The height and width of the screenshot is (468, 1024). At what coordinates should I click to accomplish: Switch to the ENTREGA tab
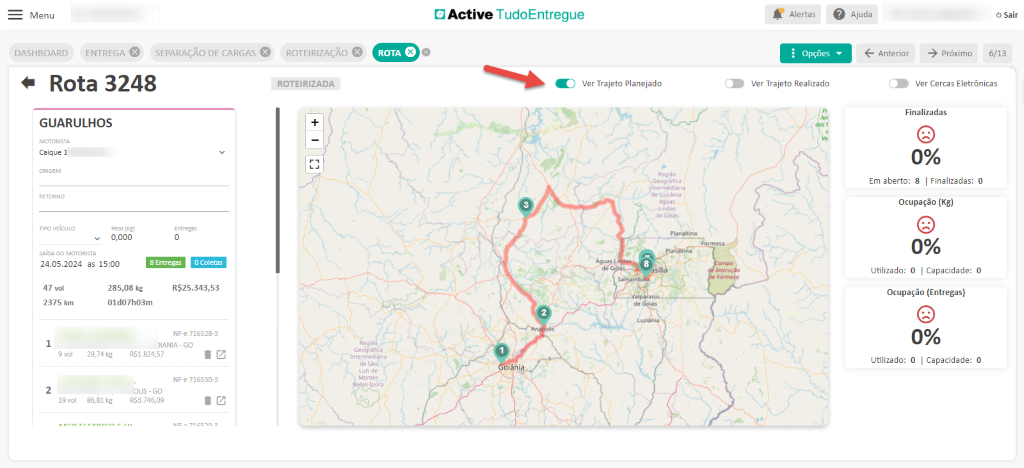[105, 53]
